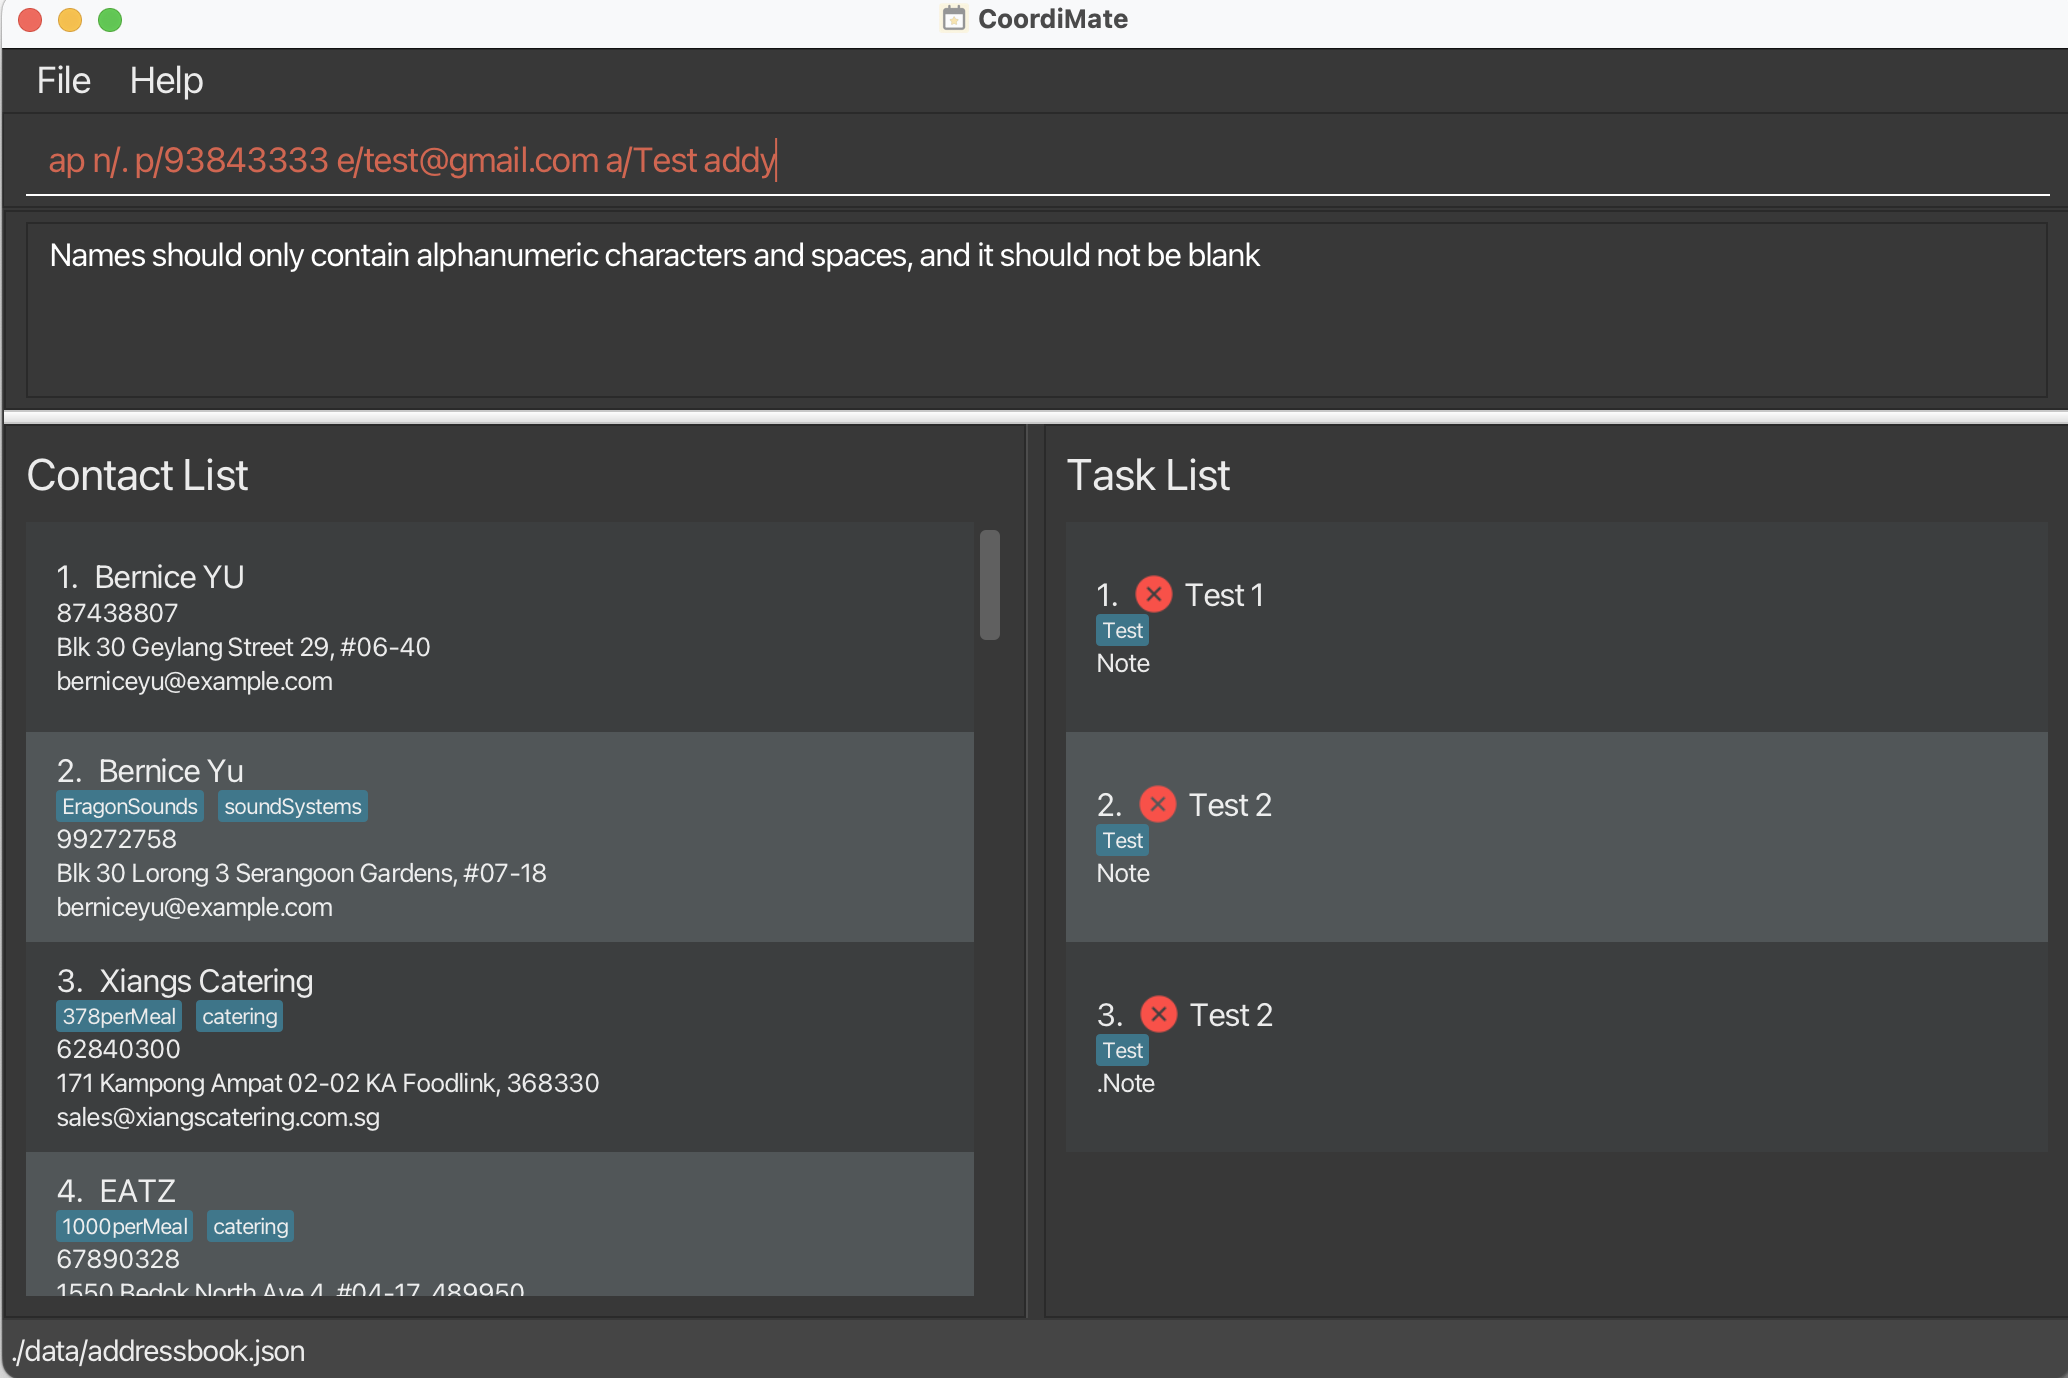Image resolution: width=2068 pixels, height=1378 pixels.
Task: Click the addressbook.json path in status bar
Action: click(x=160, y=1351)
